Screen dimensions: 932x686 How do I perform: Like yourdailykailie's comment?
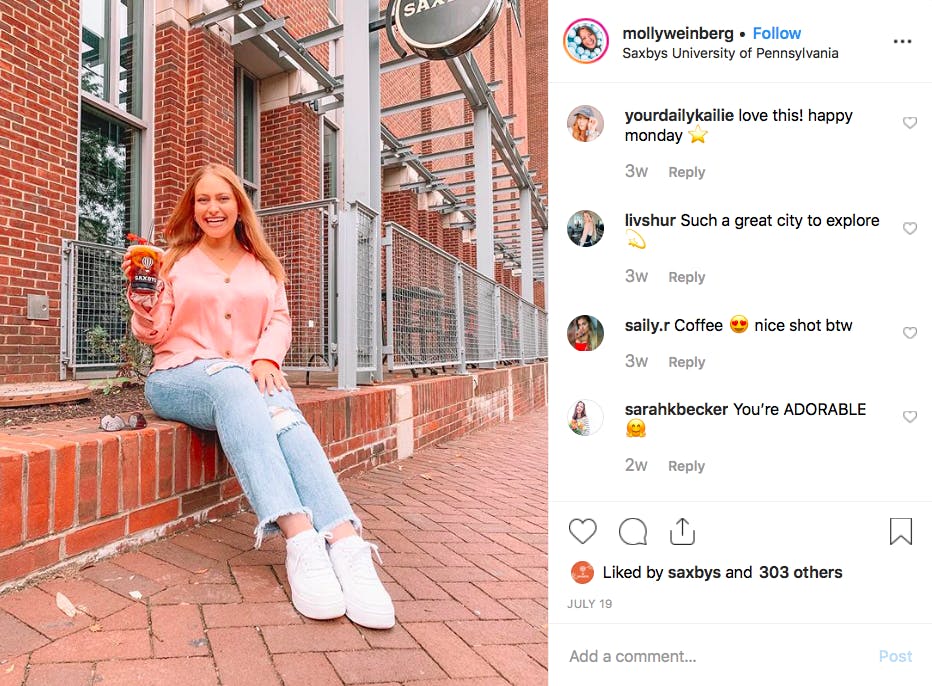coord(910,122)
